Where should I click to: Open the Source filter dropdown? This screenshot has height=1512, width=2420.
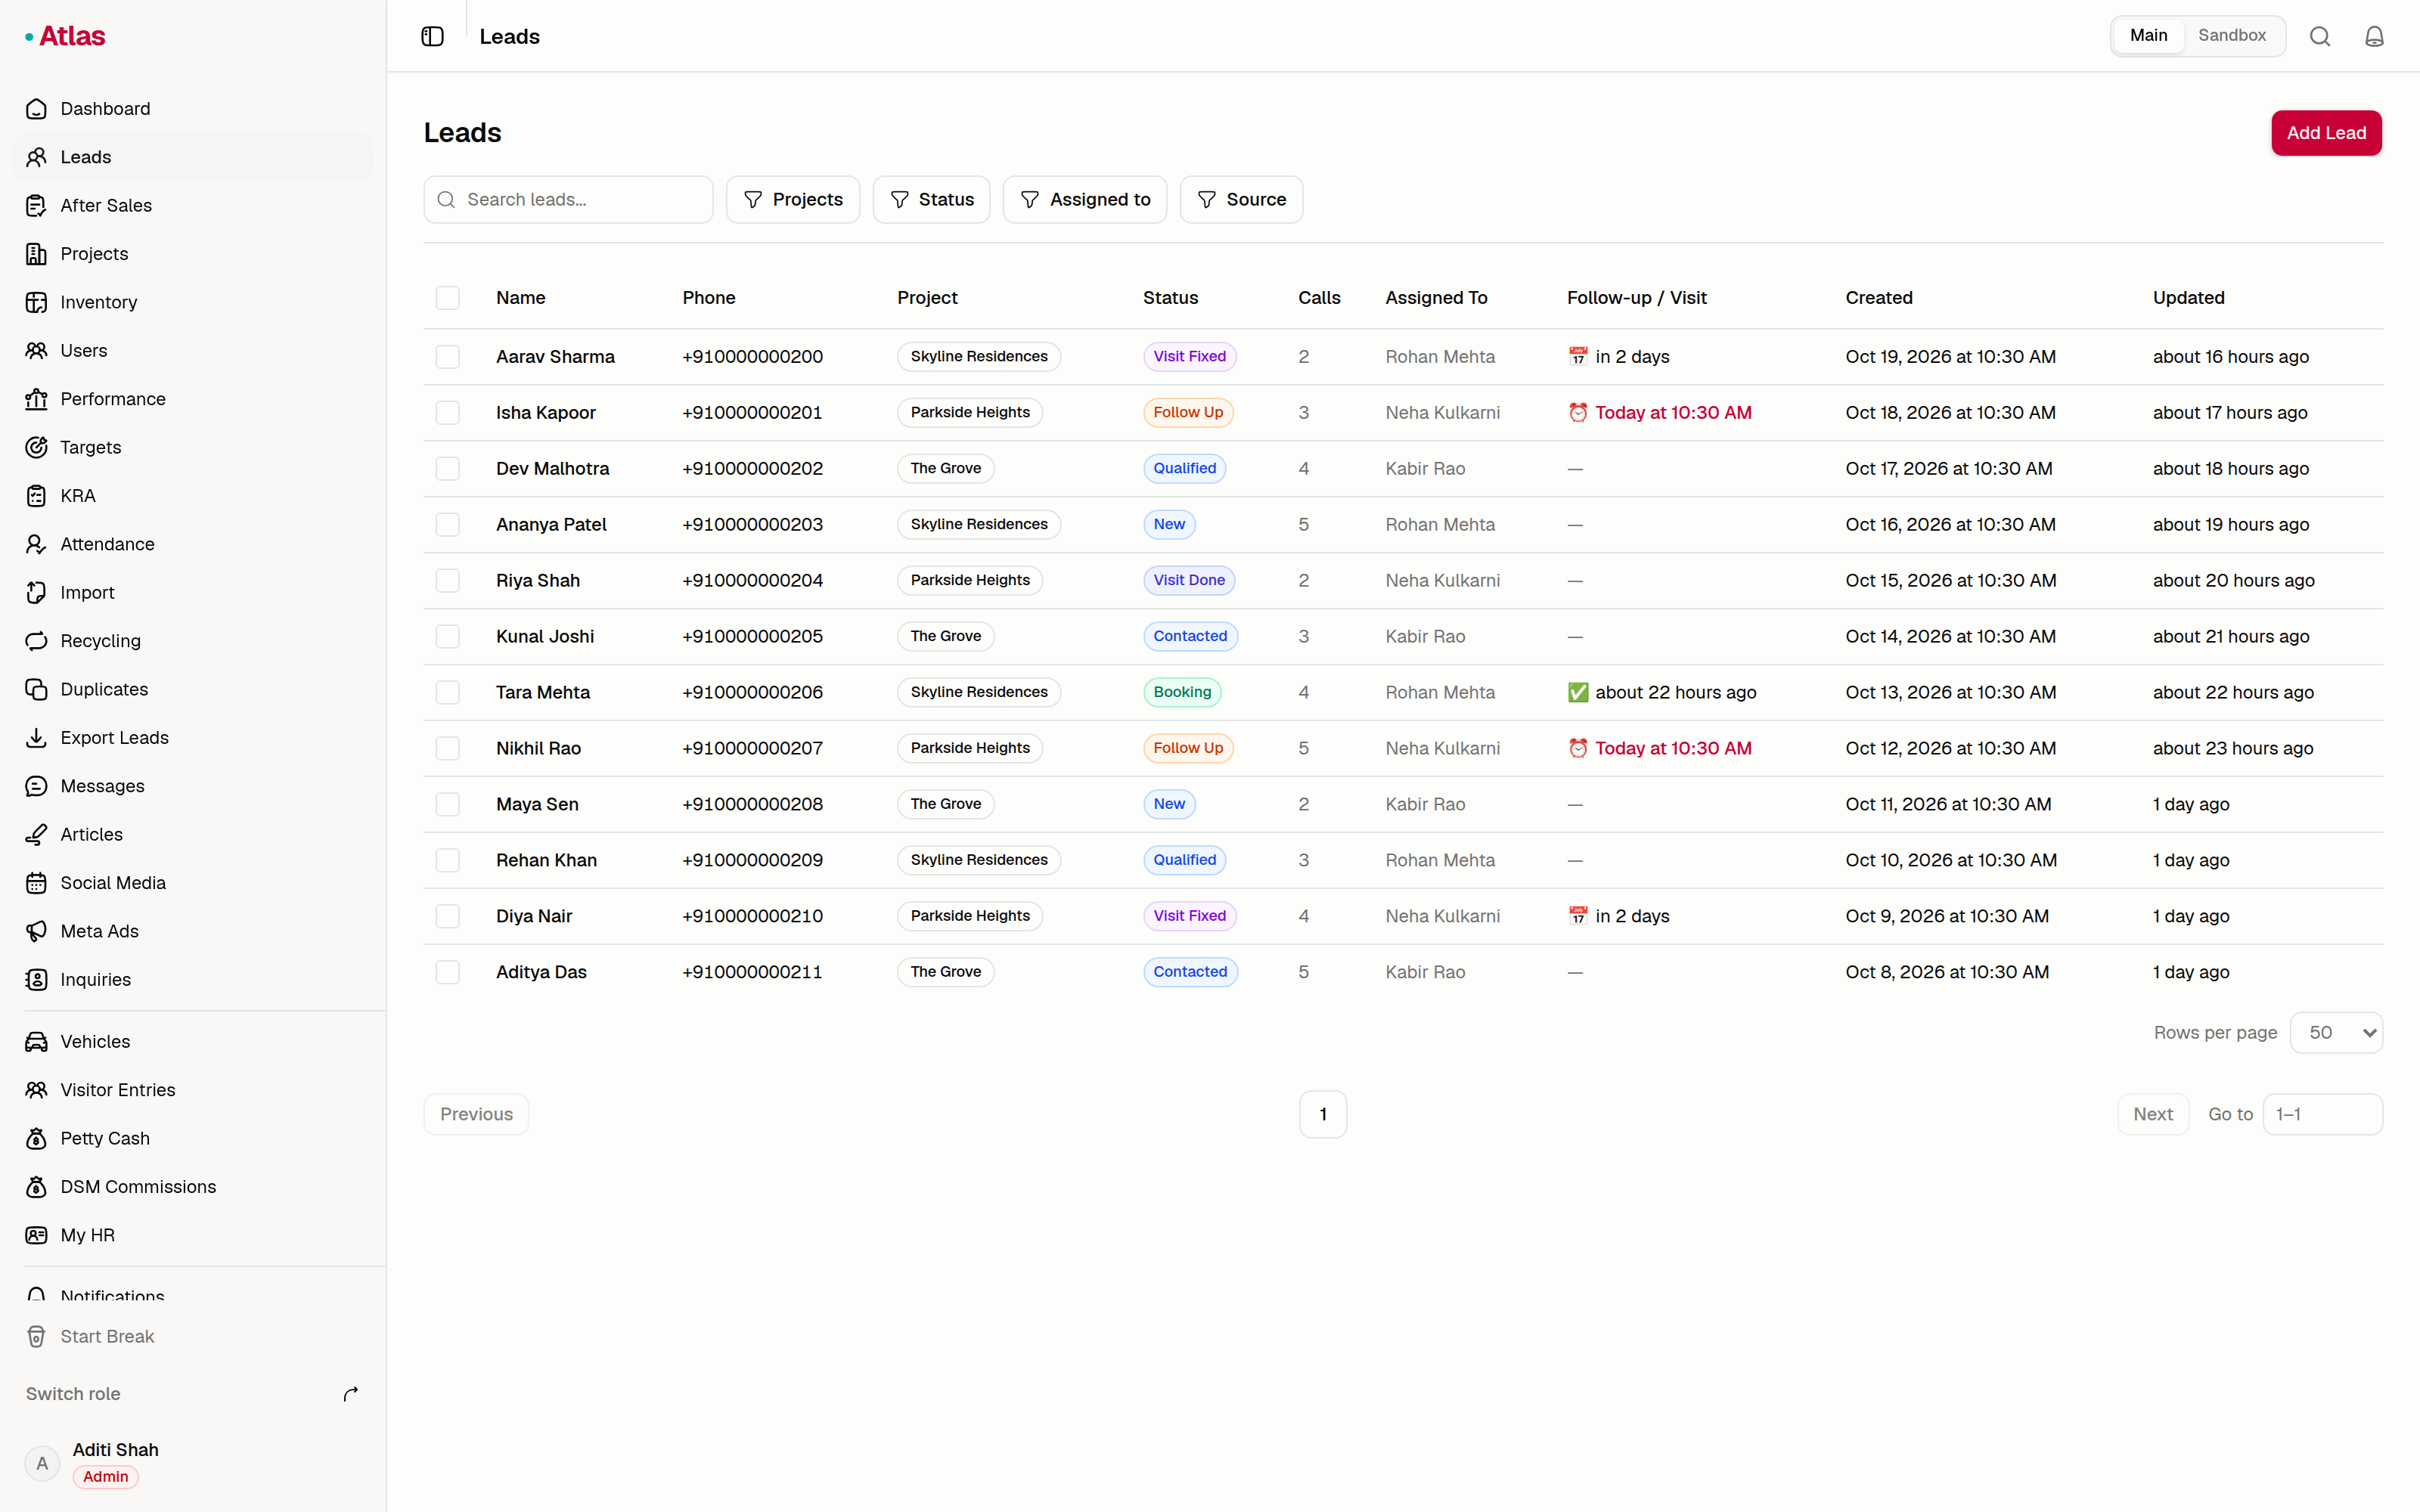point(1241,200)
